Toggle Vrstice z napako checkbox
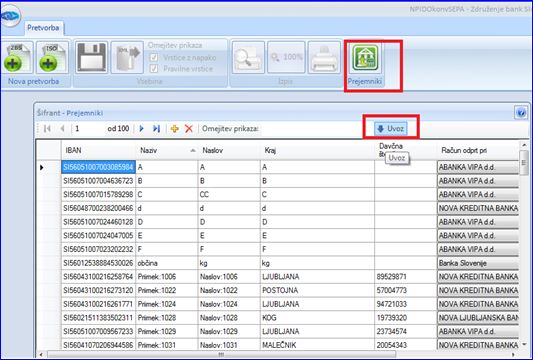The height and width of the screenshot is (360, 533). pos(154,57)
